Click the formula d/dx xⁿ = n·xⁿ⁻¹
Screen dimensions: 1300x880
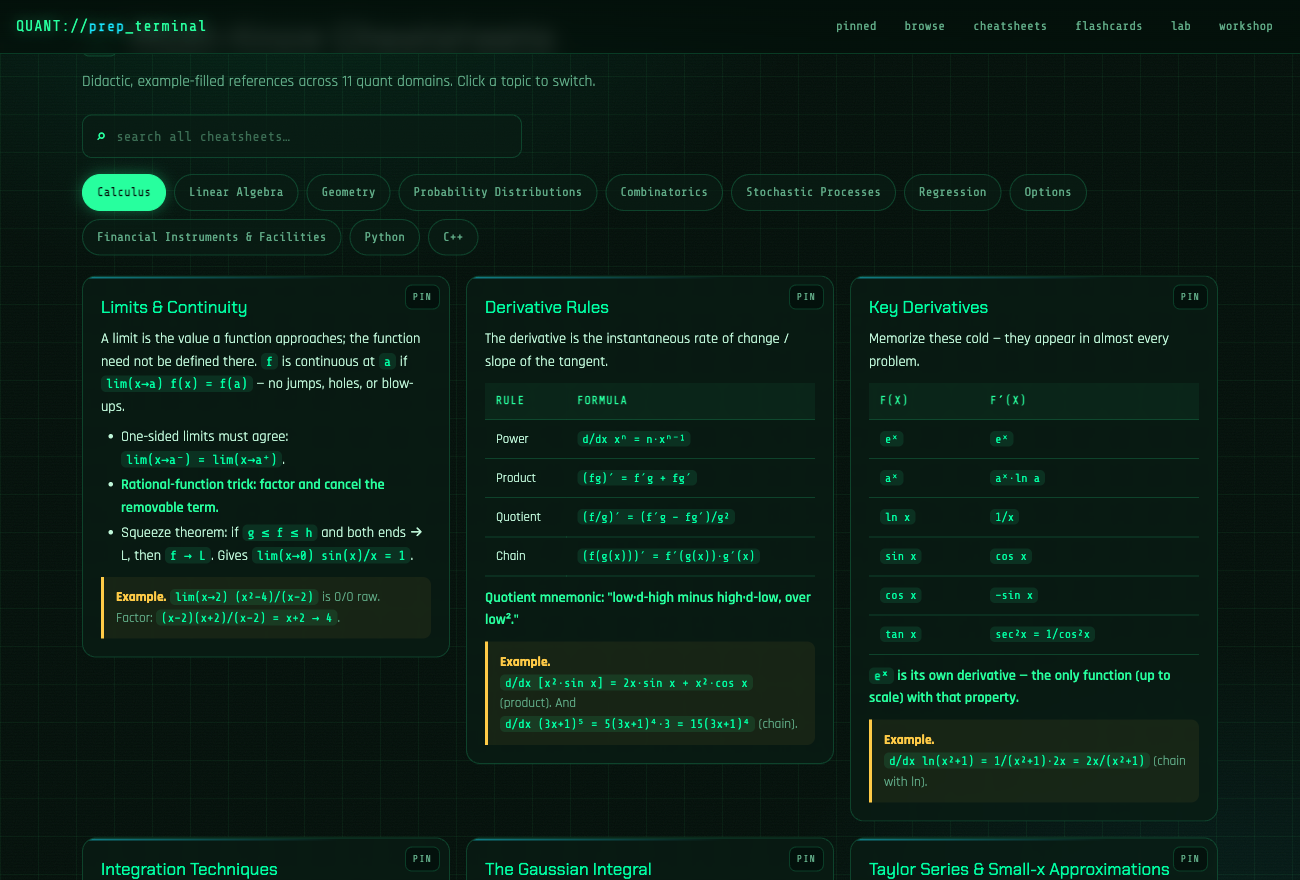635,439
